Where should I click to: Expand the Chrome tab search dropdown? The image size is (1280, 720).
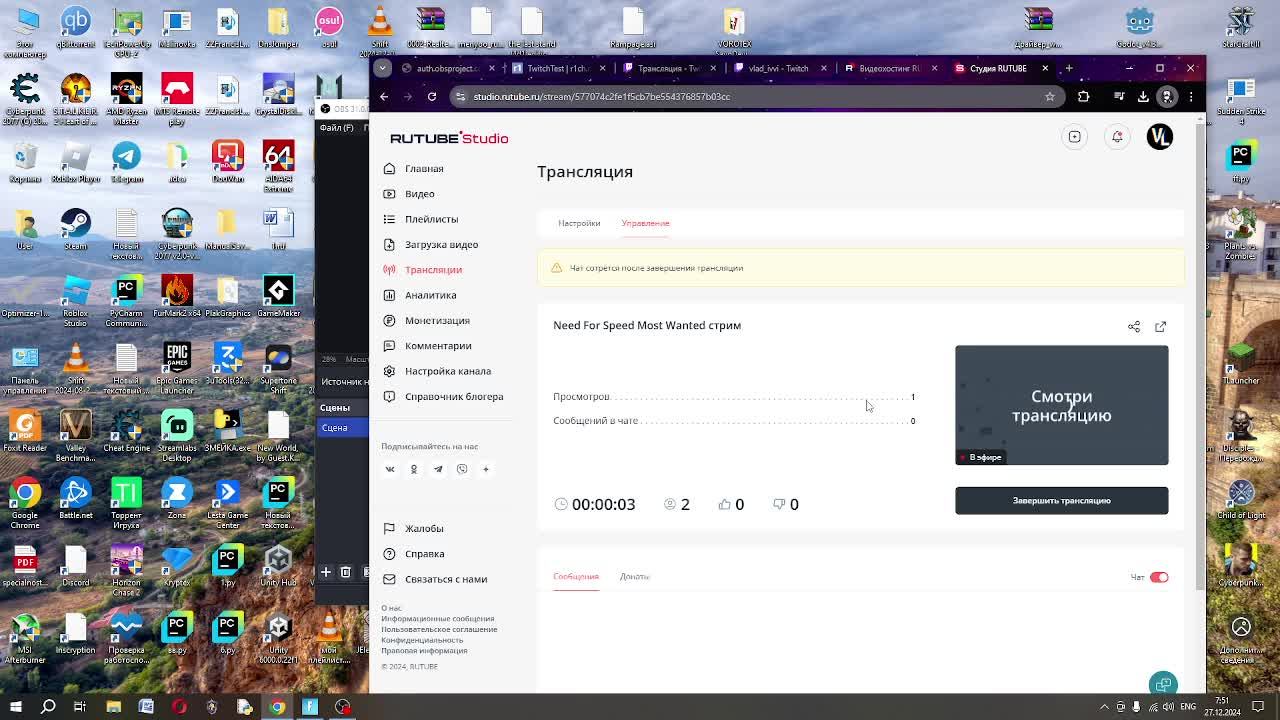382,68
